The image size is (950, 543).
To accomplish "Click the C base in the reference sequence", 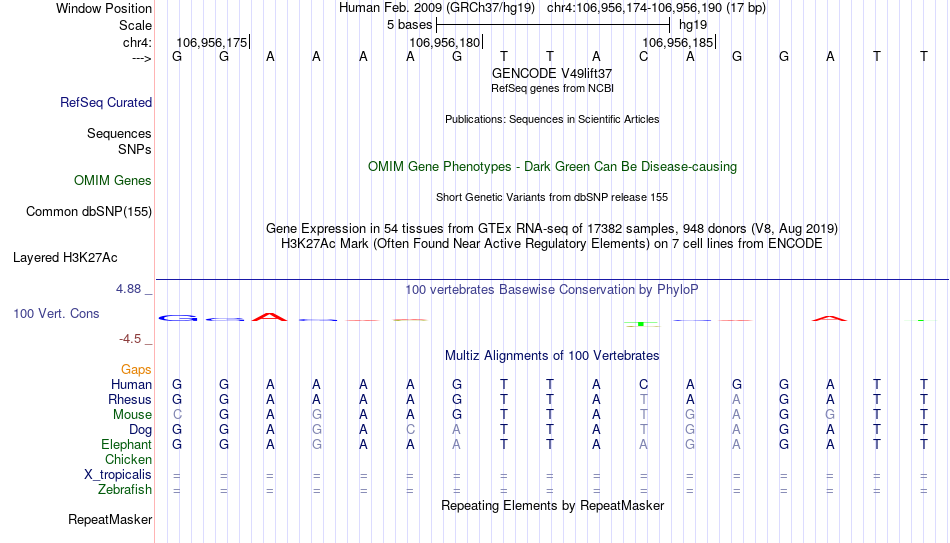I will coord(643,56).
